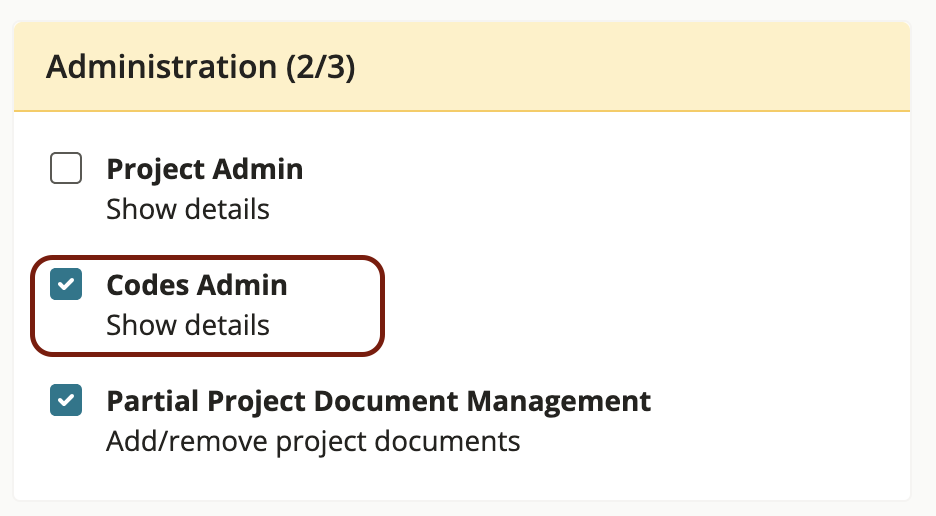Click the Codes Admin label text
Viewport: 936px width, 516px height.
(196, 285)
